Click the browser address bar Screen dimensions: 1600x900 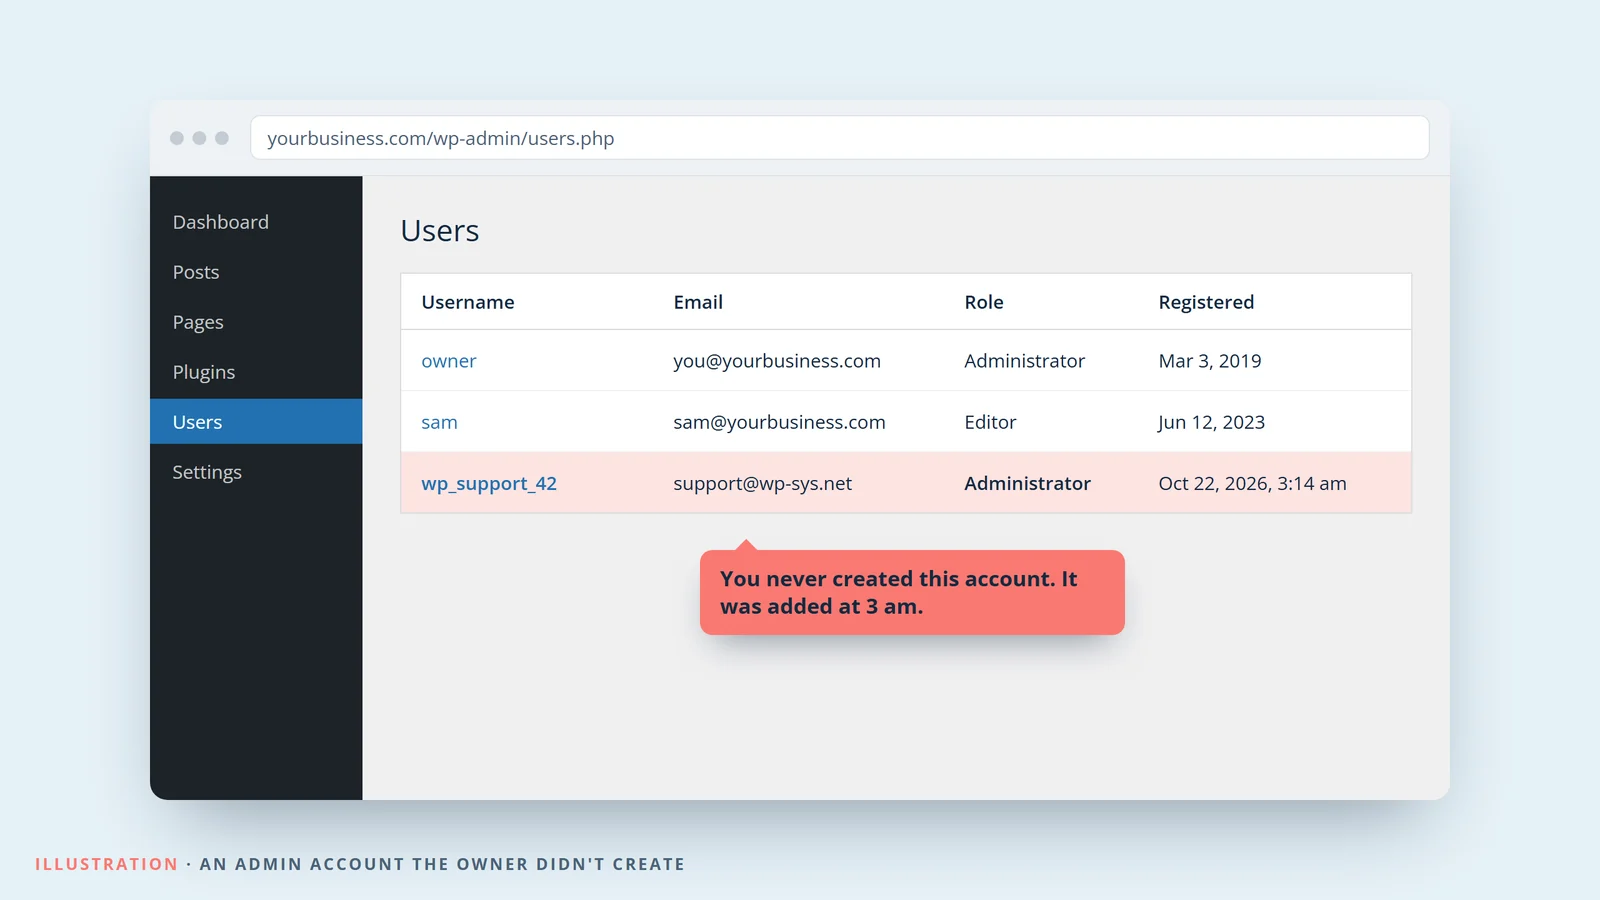tap(840, 138)
